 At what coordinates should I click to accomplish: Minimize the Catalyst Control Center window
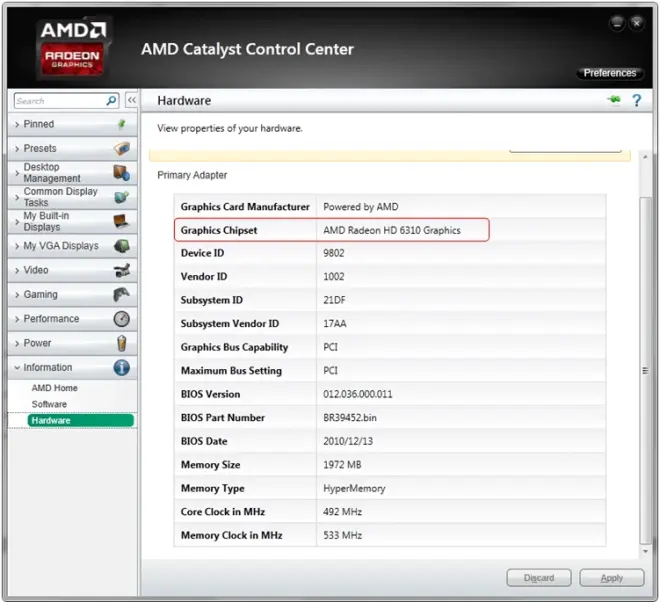[x=617, y=23]
